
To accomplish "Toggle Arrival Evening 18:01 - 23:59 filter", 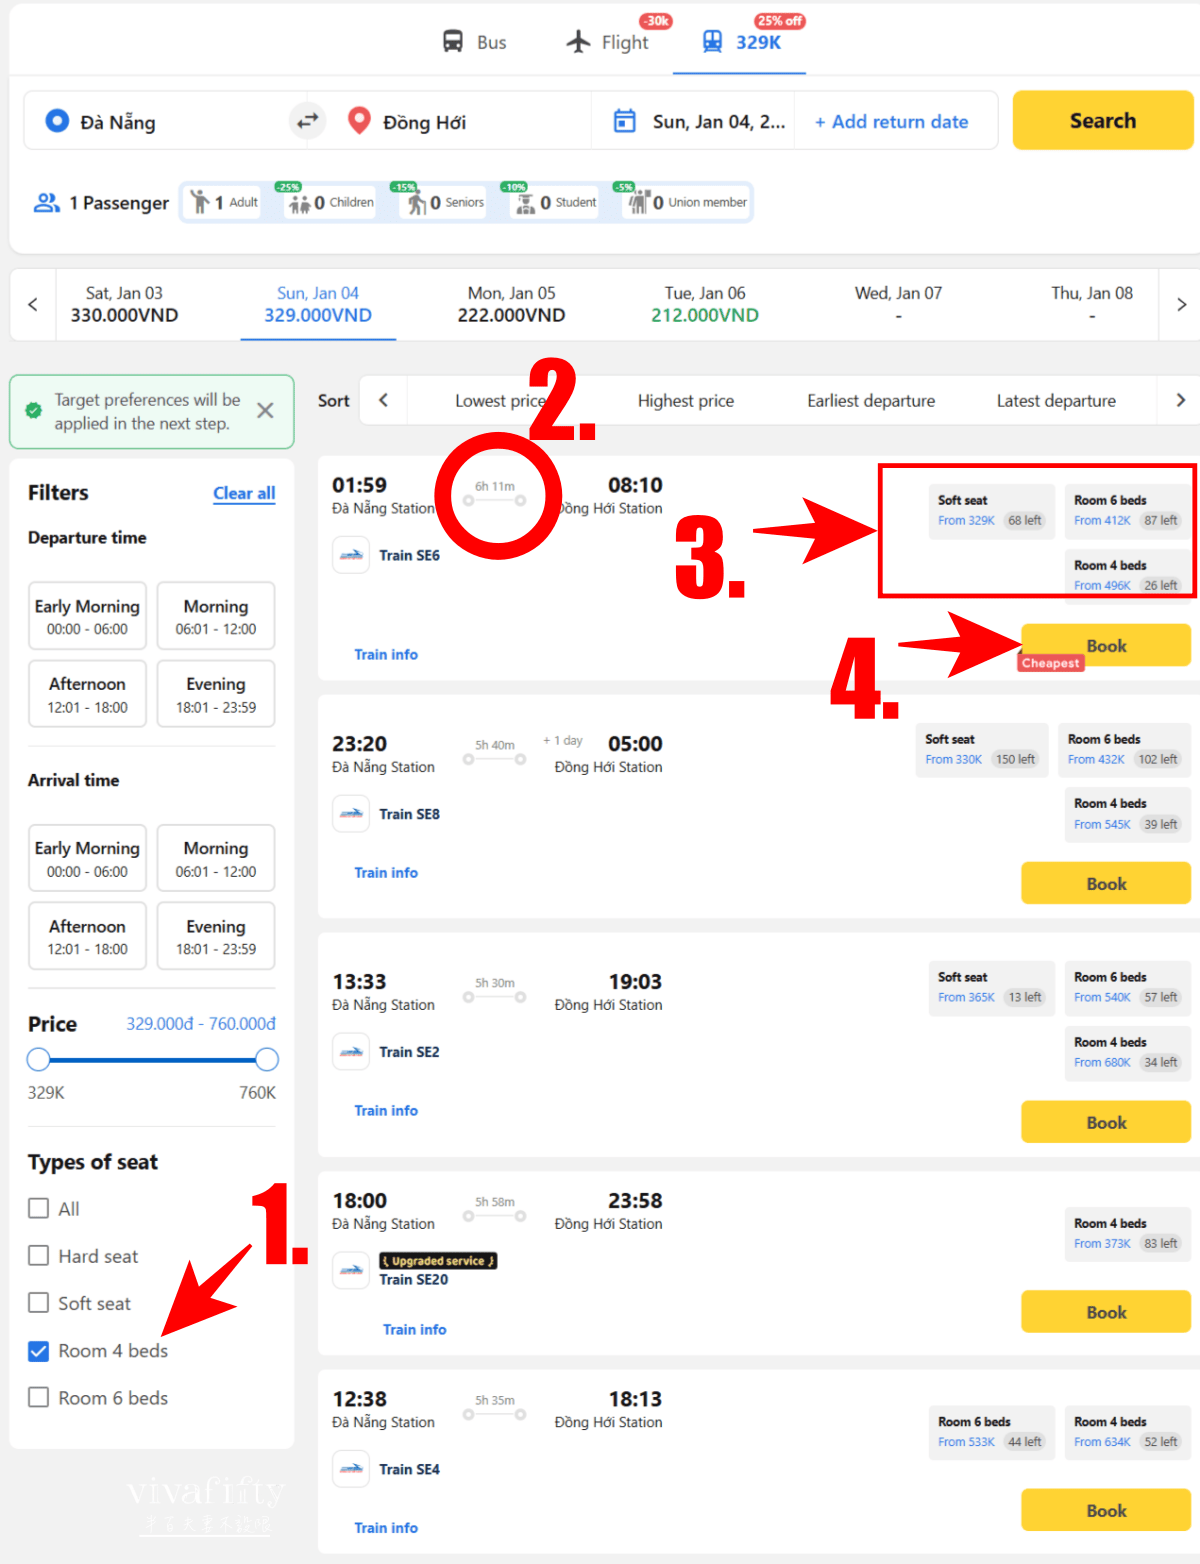I will point(216,936).
